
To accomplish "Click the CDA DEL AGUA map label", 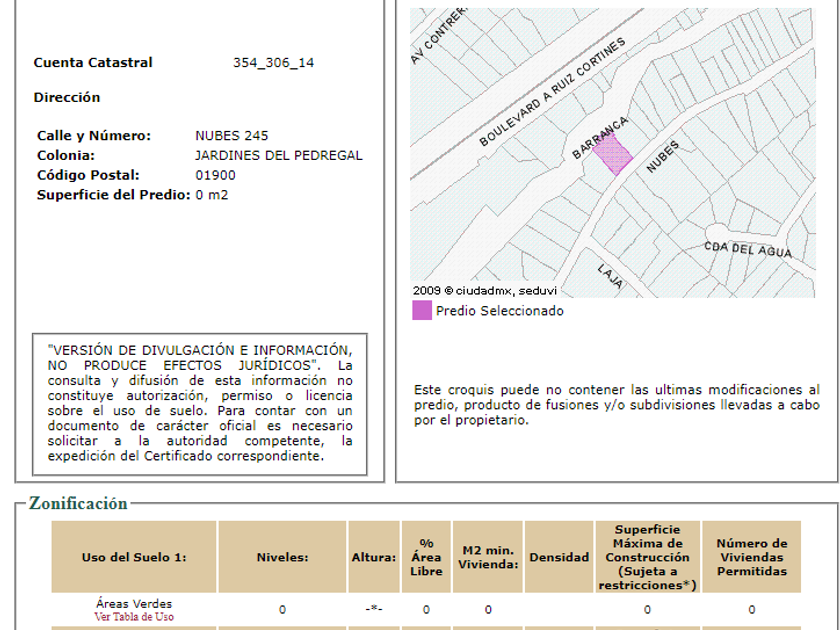I will 748,250.
